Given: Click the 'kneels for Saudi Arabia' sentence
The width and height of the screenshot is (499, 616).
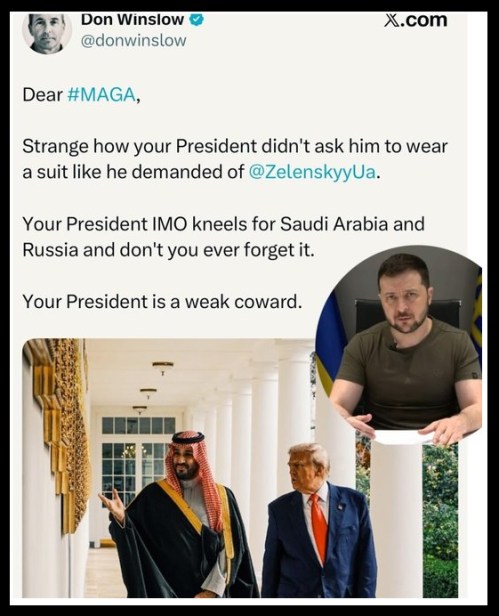Looking at the screenshot, I should coord(223,237).
